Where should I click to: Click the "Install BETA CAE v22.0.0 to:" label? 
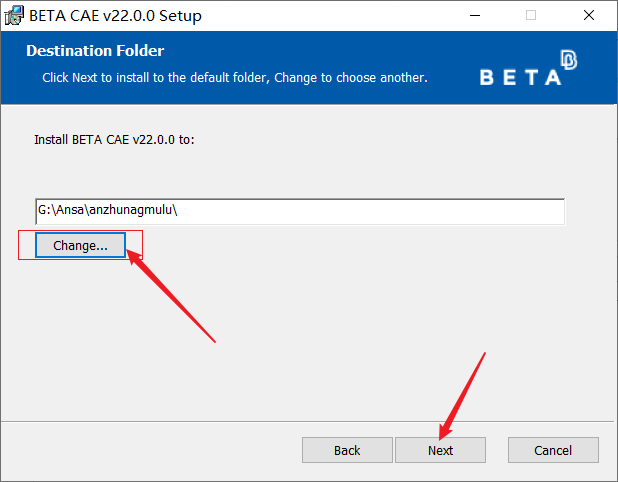(x=114, y=139)
